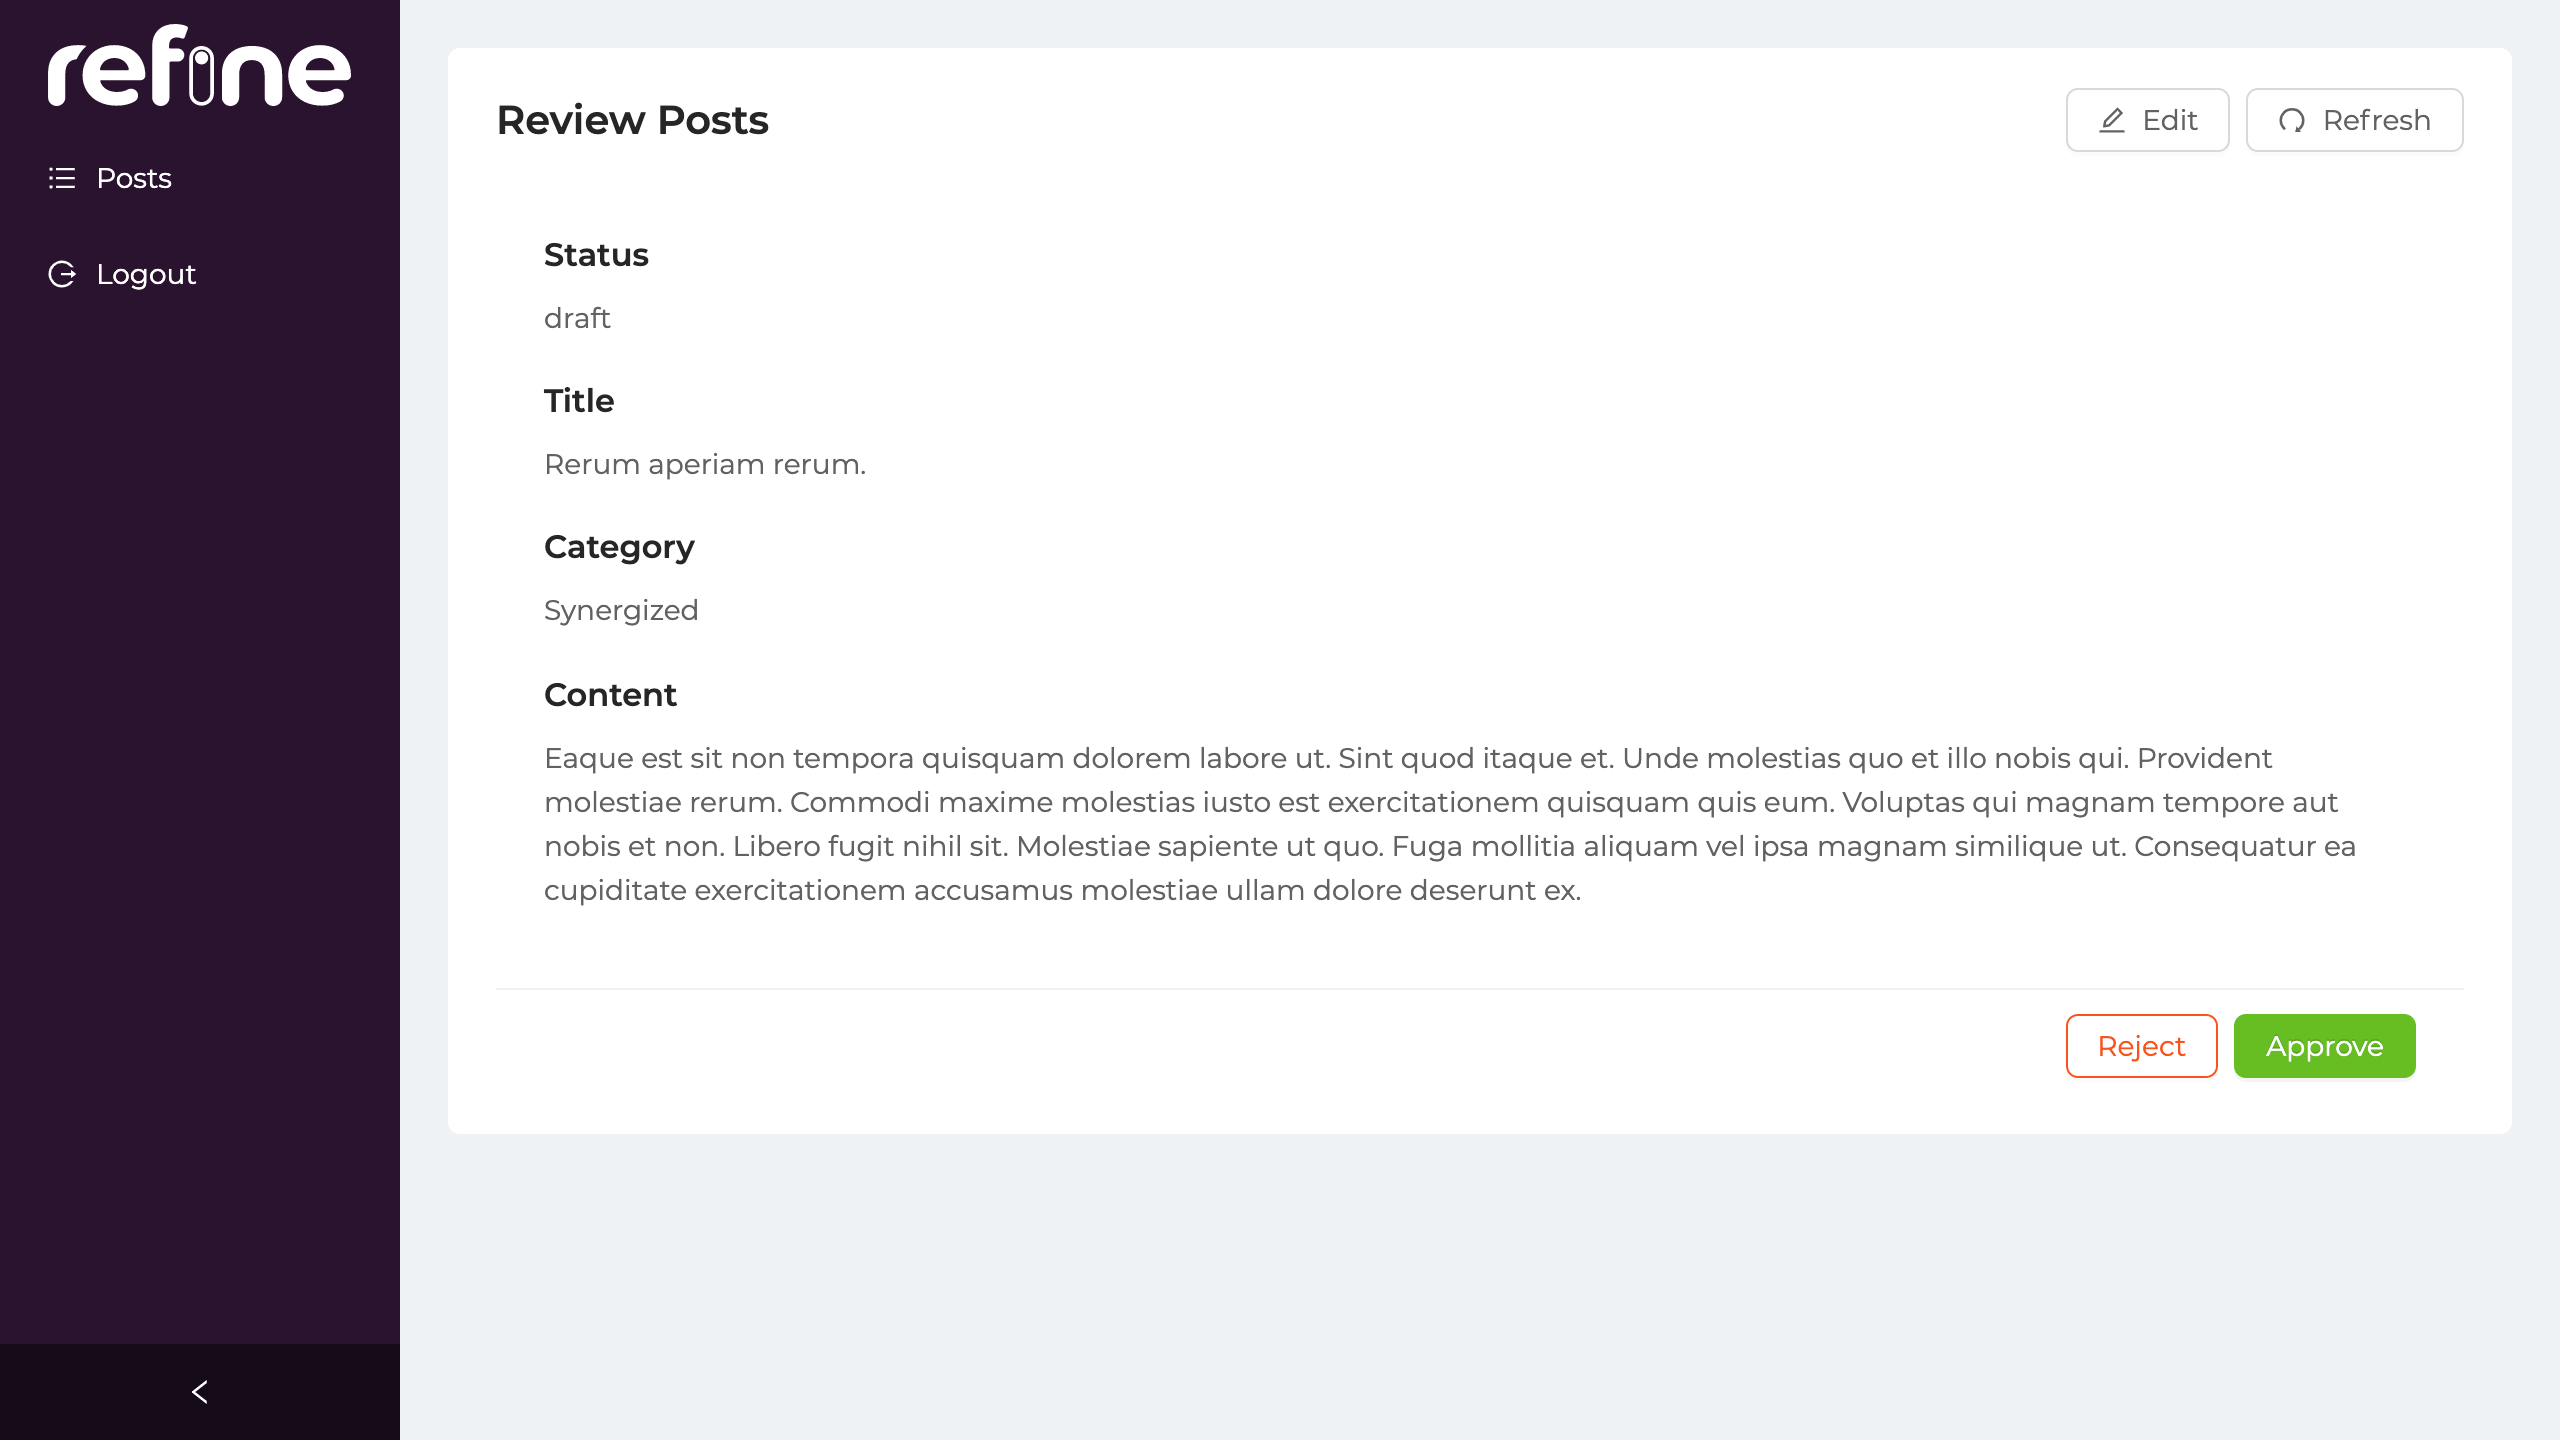Viewport: 2560px width, 1440px height.
Task: Click the Review Posts page heading
Action: (632, 119)
